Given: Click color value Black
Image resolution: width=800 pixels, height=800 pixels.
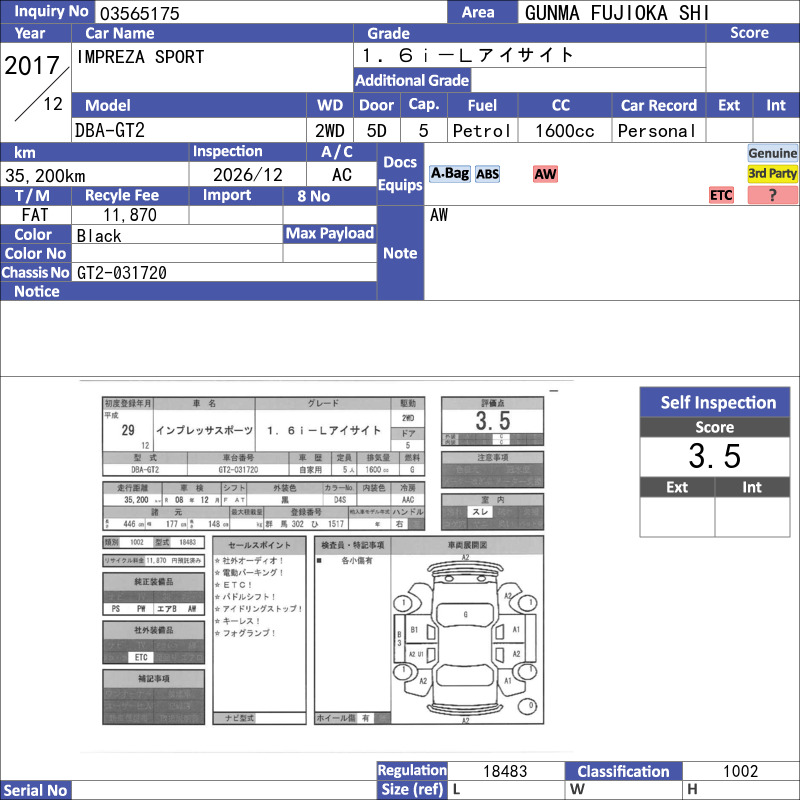Looking at the screenshot, I should (99, 236).
